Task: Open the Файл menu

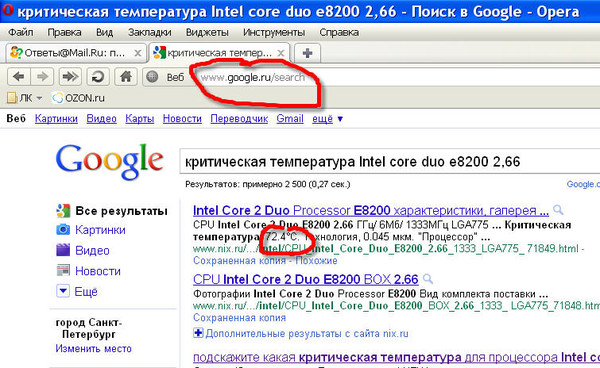Action: [21, 33]
